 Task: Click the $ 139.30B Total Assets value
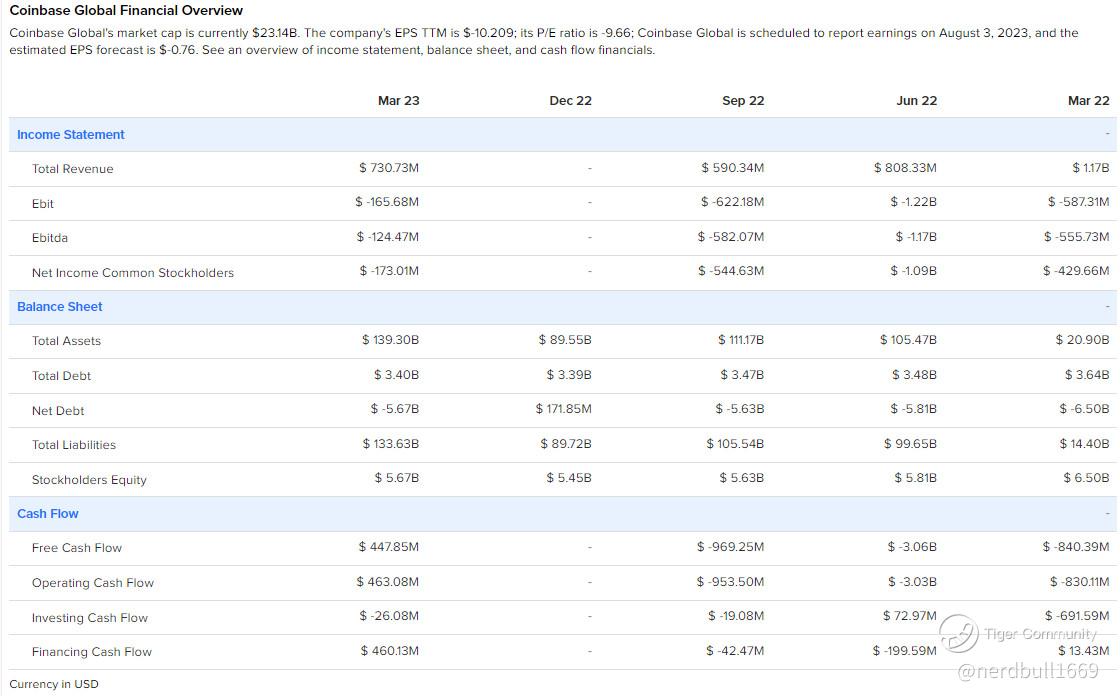tap(390, 340)
